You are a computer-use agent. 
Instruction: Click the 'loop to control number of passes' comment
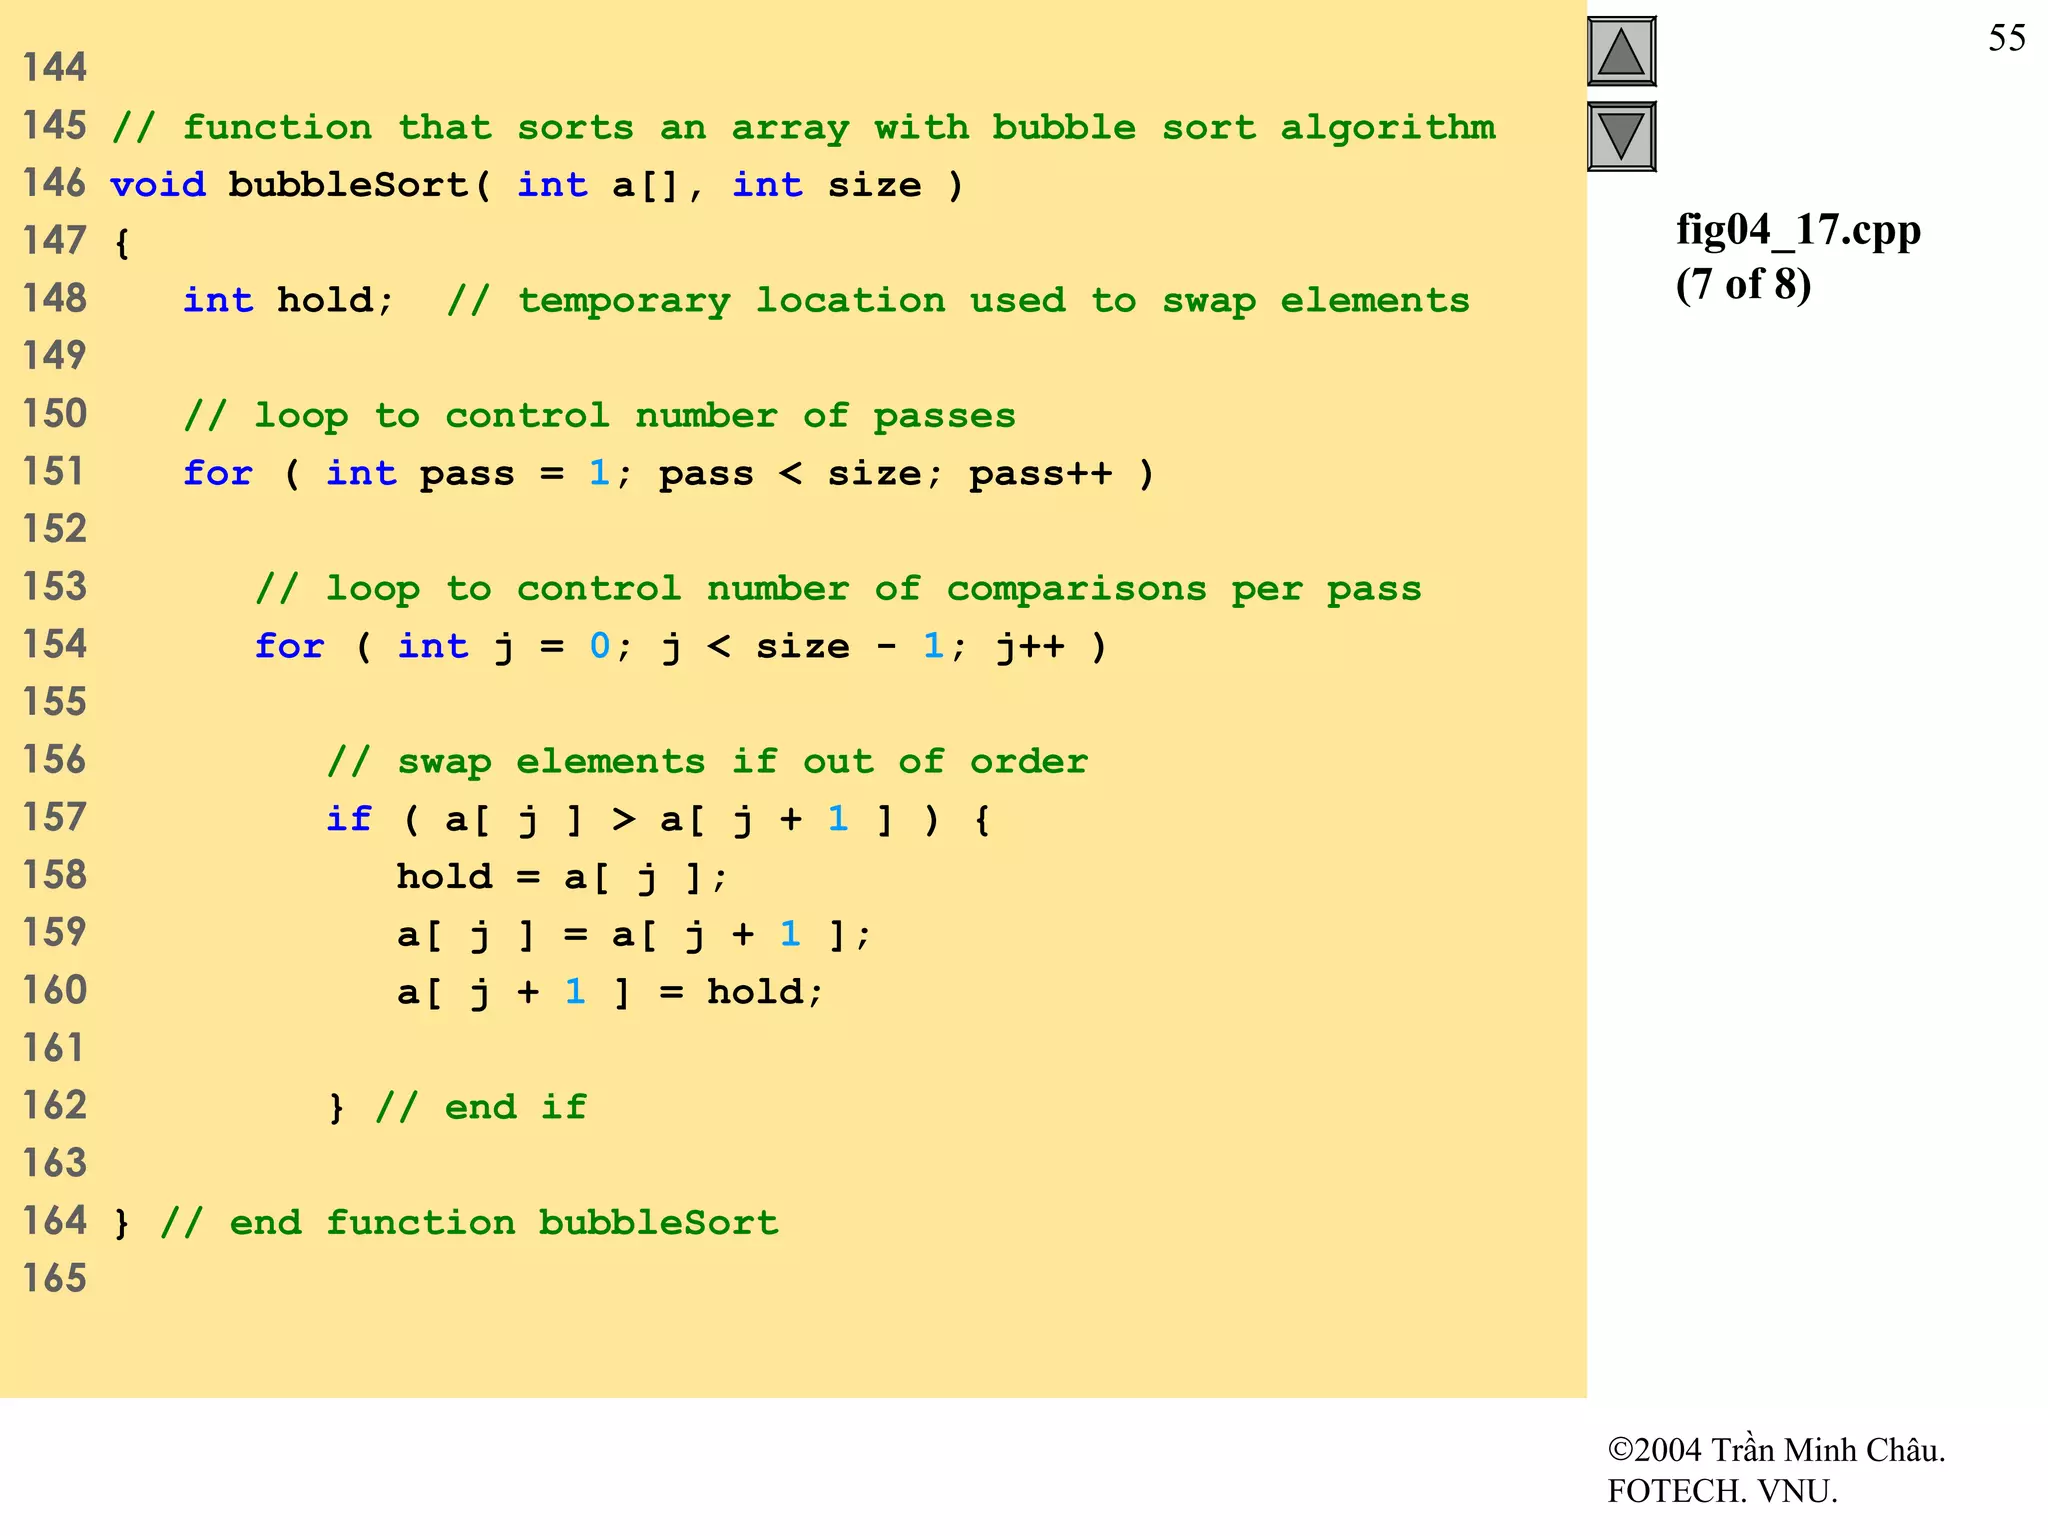599,416
